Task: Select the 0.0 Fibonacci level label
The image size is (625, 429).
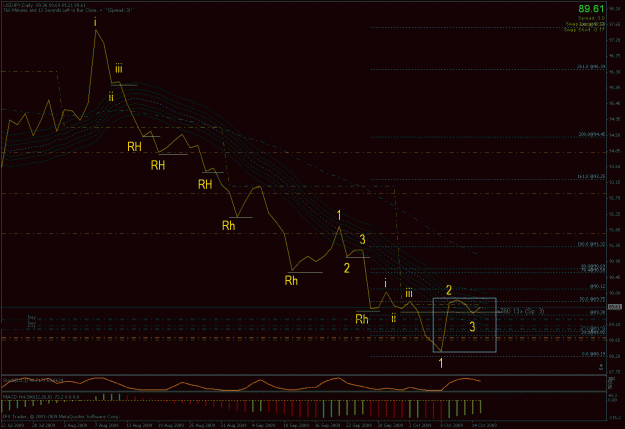Action: coord(593,354)
